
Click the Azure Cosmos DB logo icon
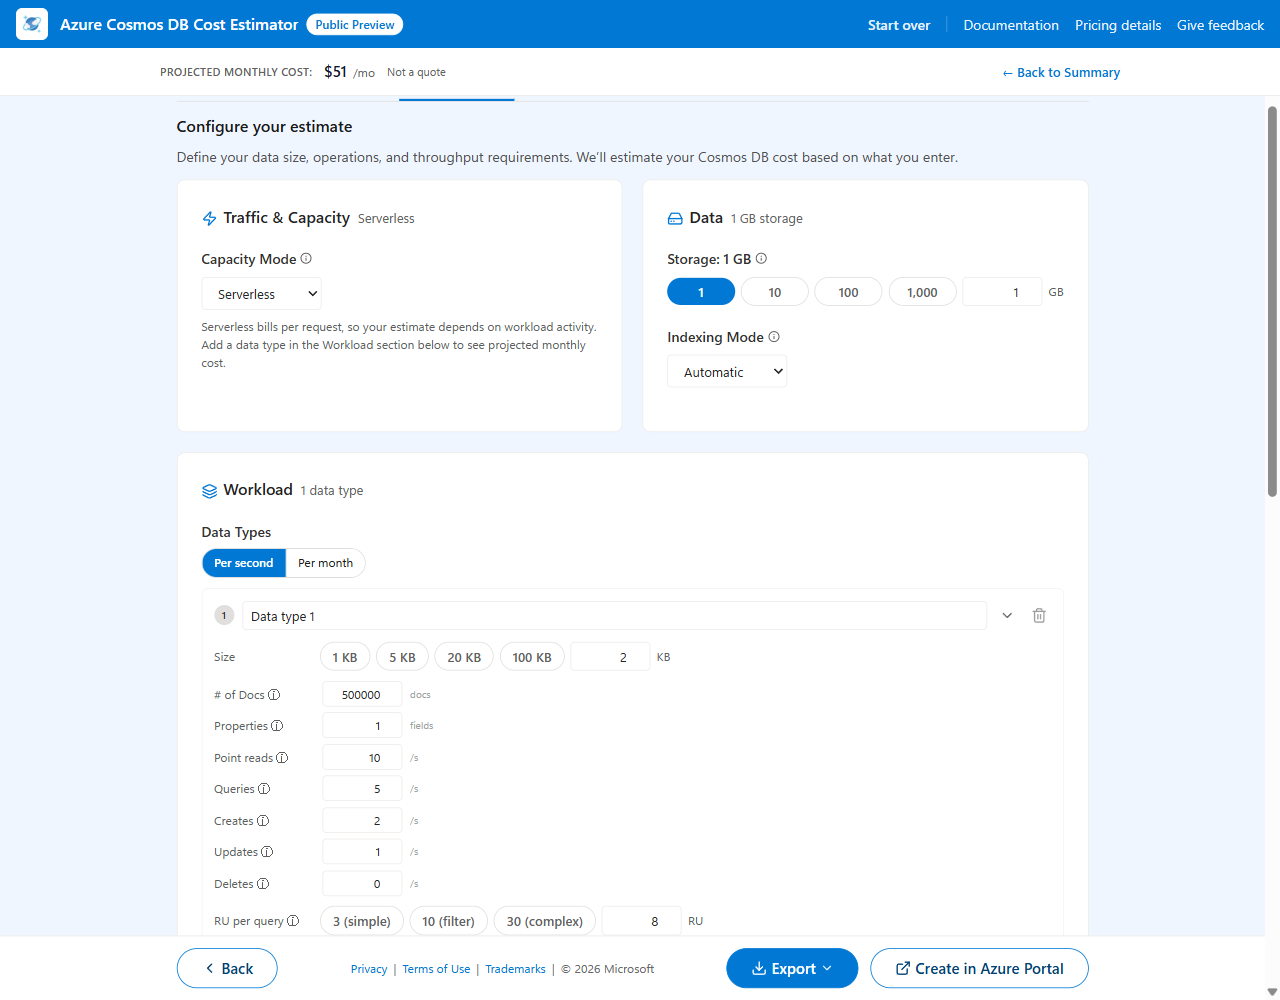tap(32, 24)
